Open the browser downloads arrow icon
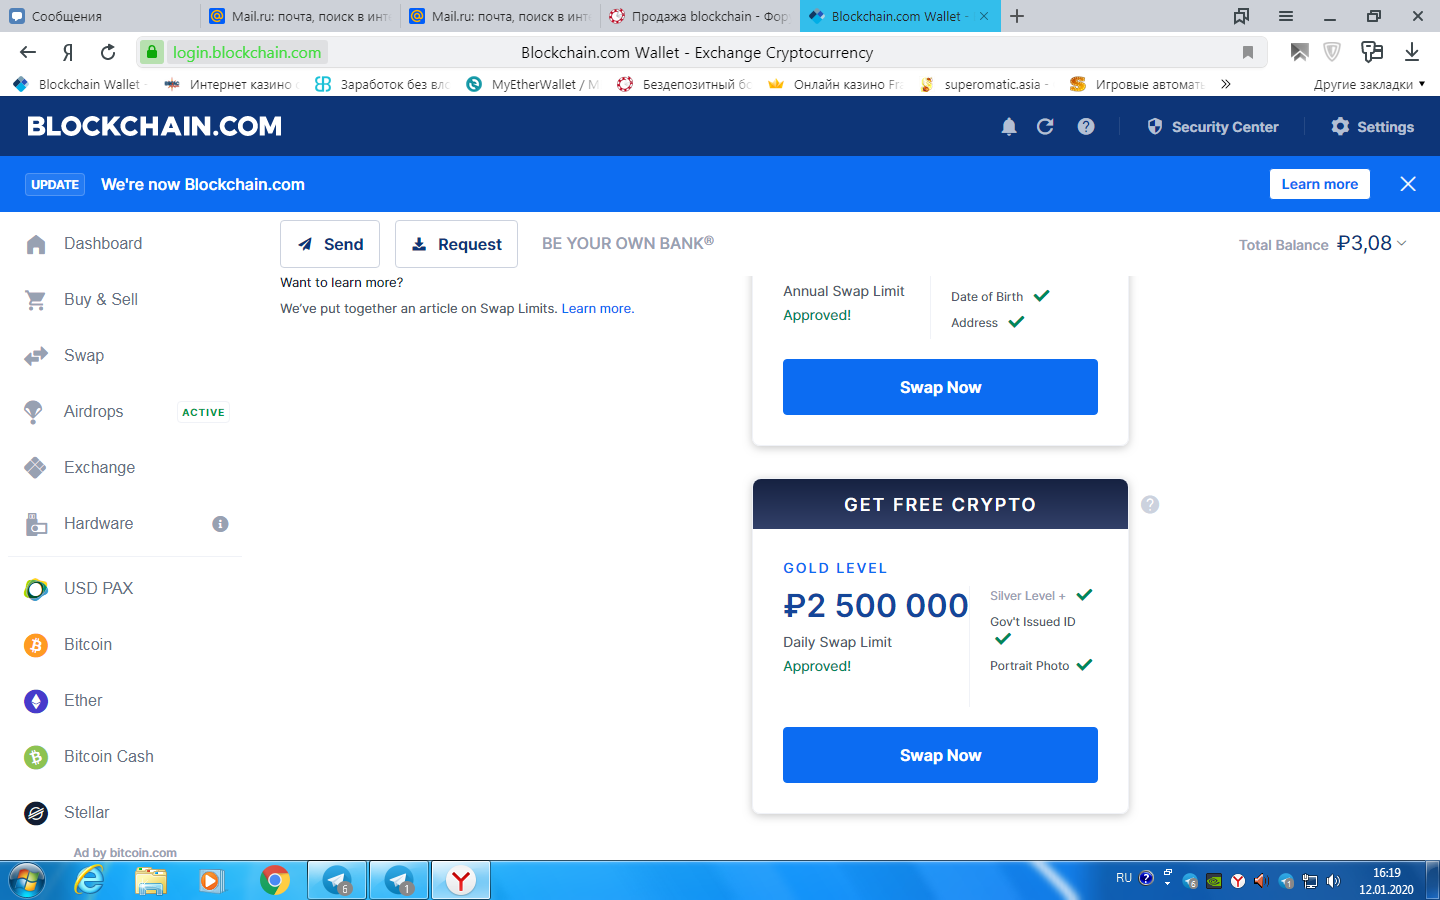The image size is (1440, 900). pyautogui.click(x=1412, y=52)
